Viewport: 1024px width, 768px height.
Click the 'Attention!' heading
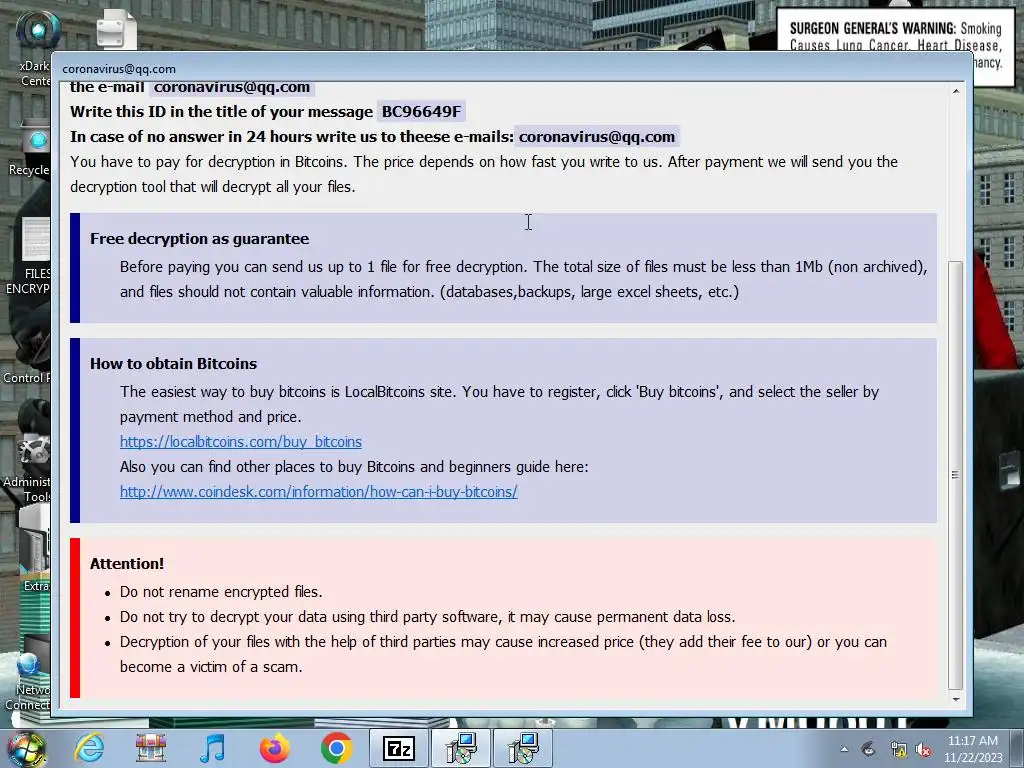pos(127,564)
